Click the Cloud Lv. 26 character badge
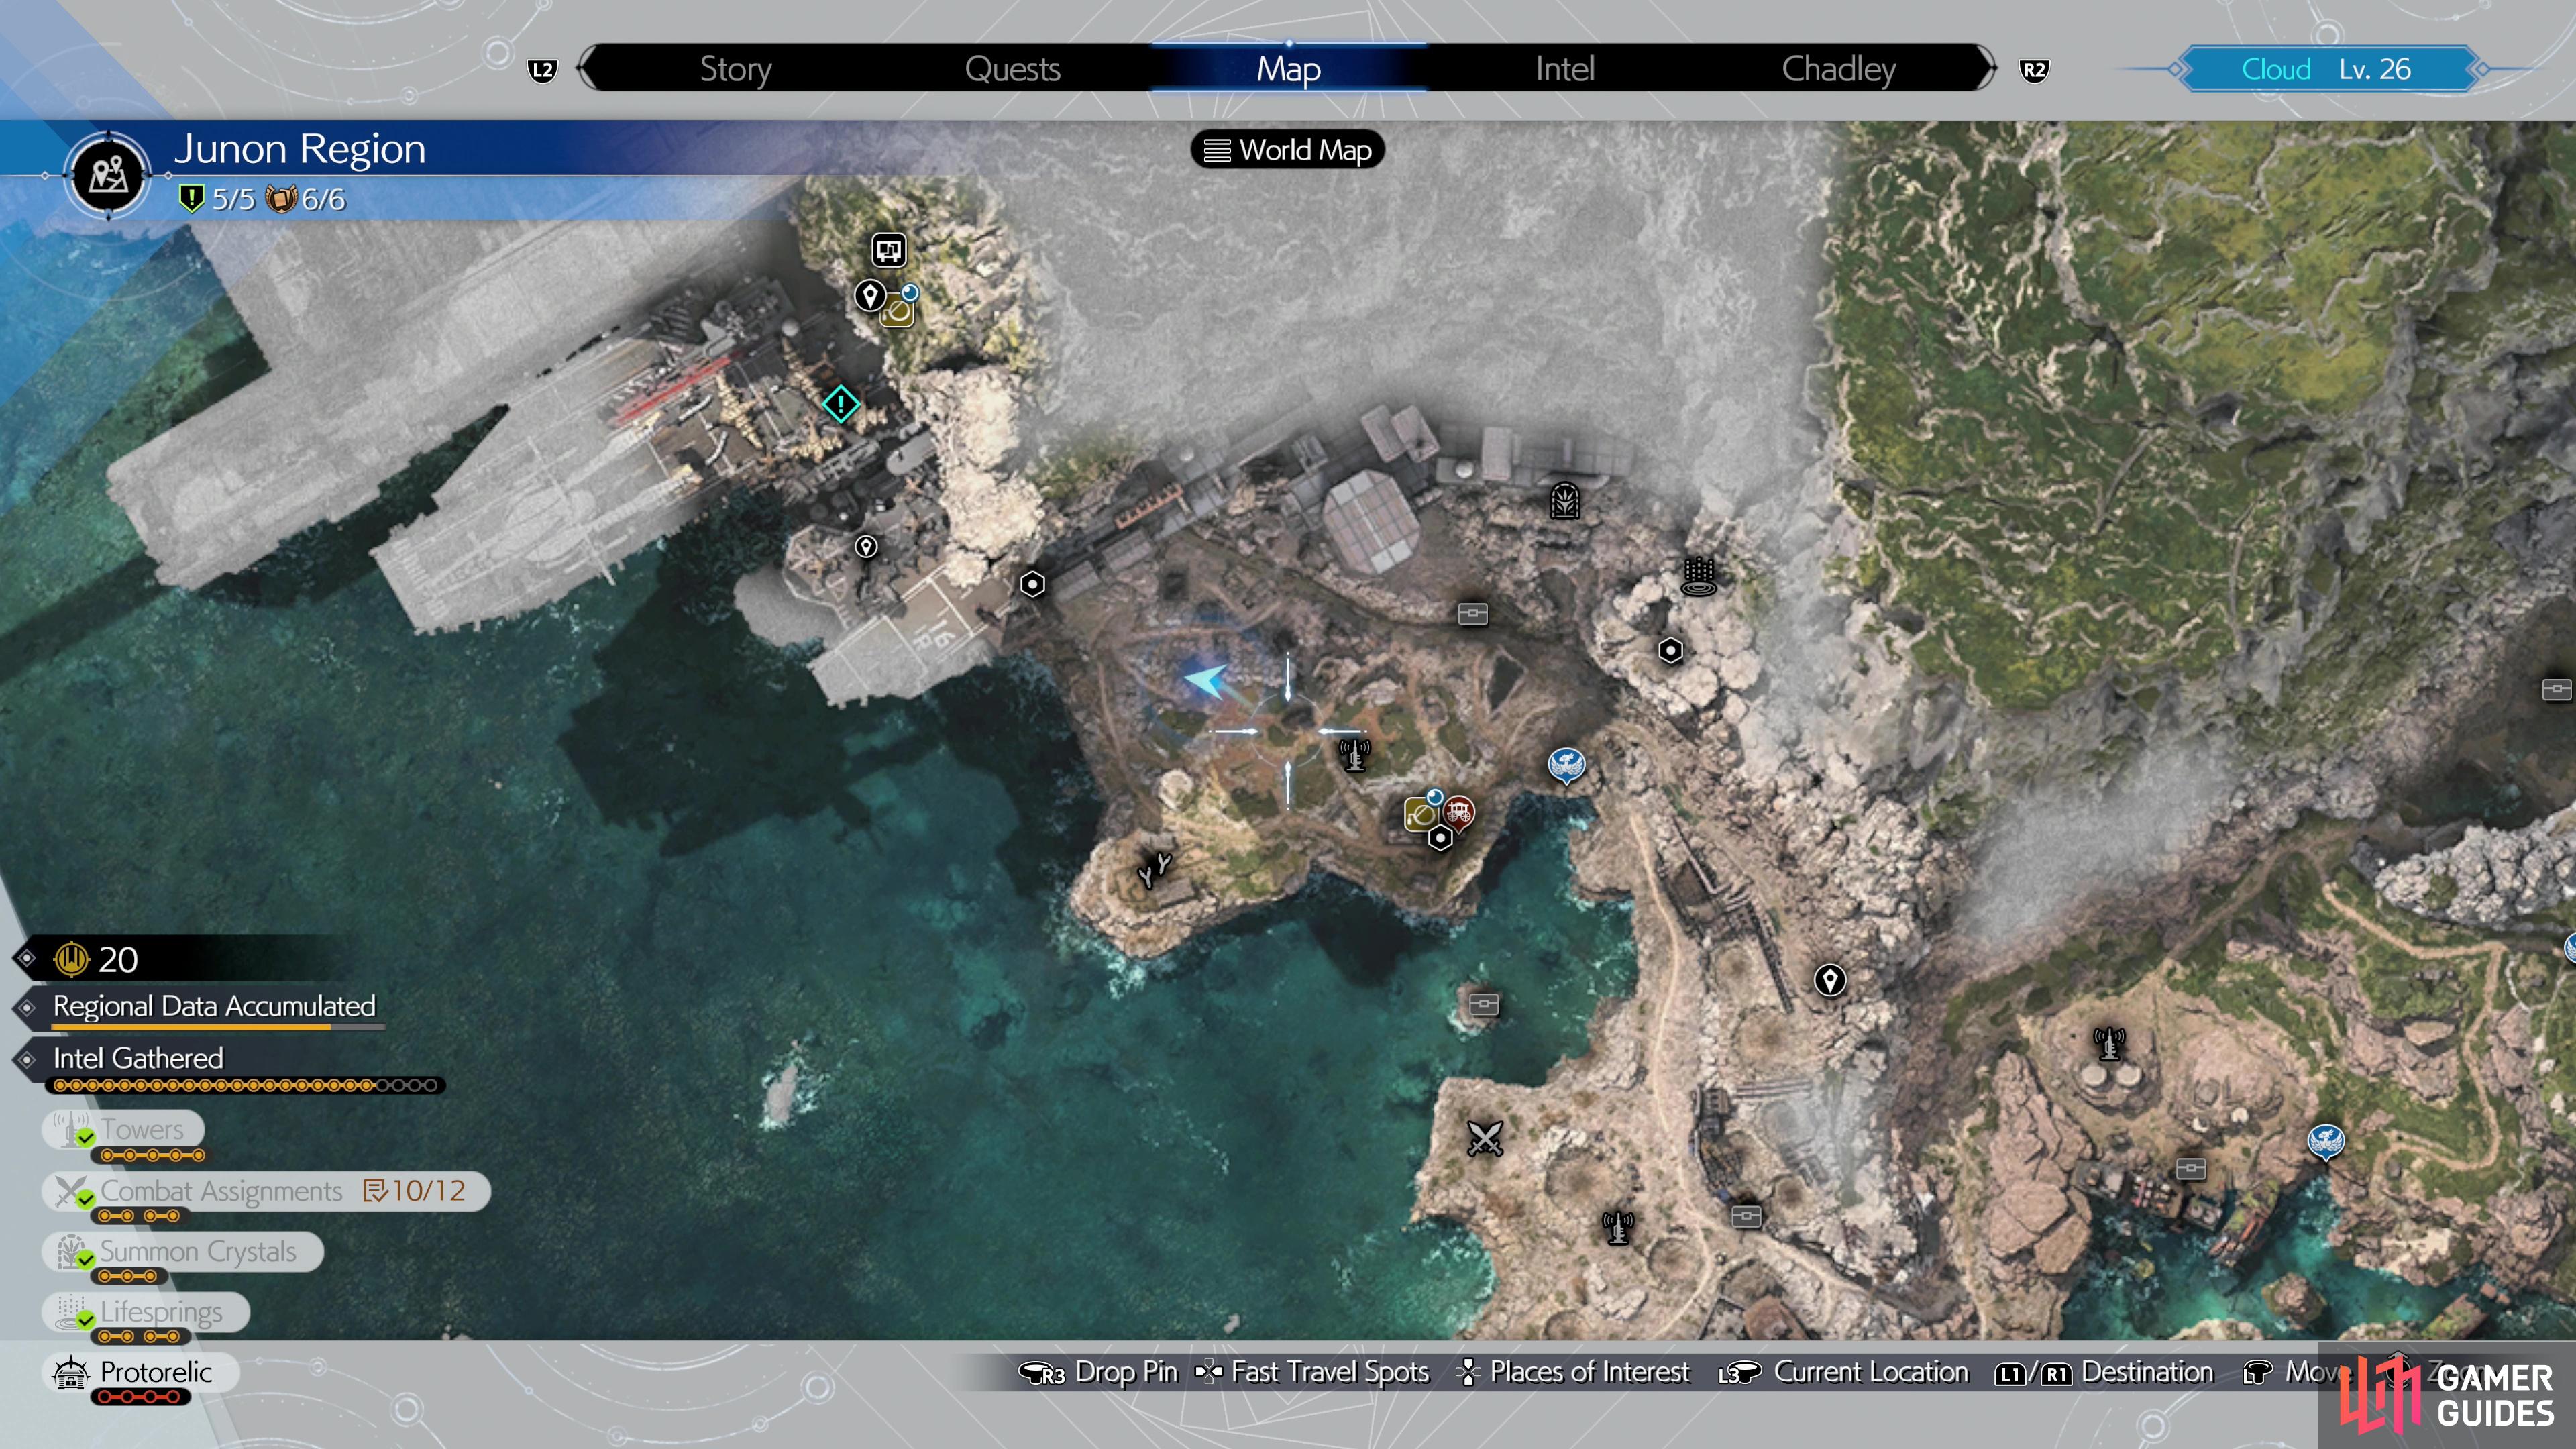 [x=2327, y=69]
